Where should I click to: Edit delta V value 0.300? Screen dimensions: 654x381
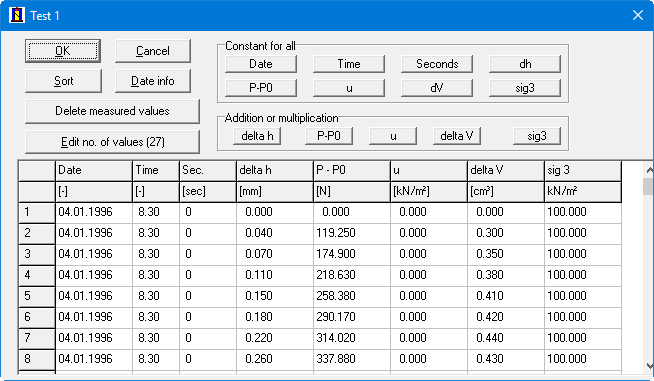pyautogui.click(x=506, y=233)
